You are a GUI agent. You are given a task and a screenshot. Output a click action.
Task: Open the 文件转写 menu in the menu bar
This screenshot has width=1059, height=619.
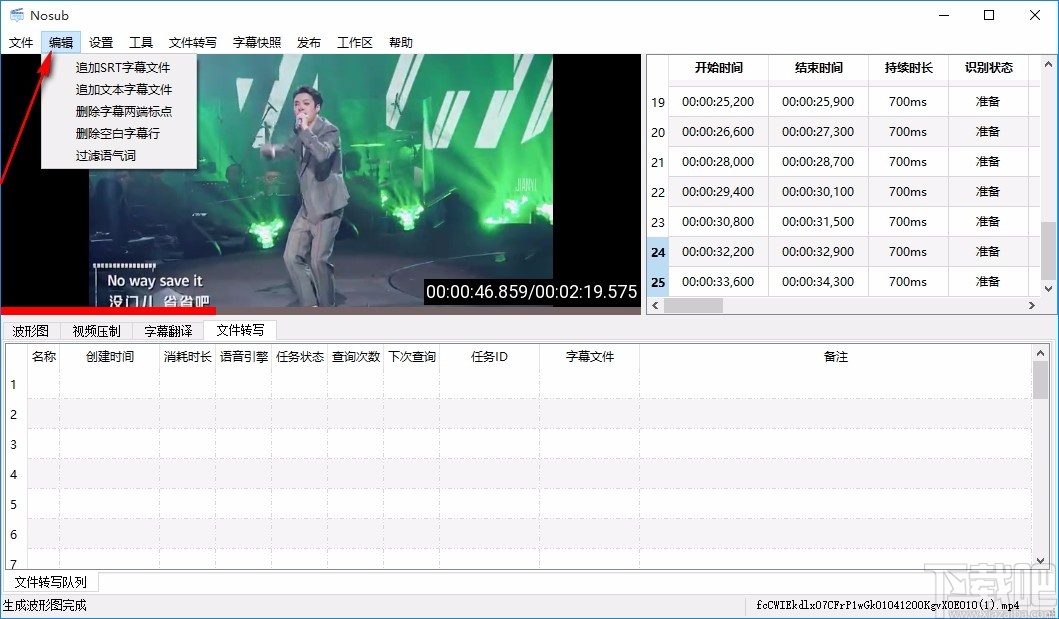[x=192, y=43]
